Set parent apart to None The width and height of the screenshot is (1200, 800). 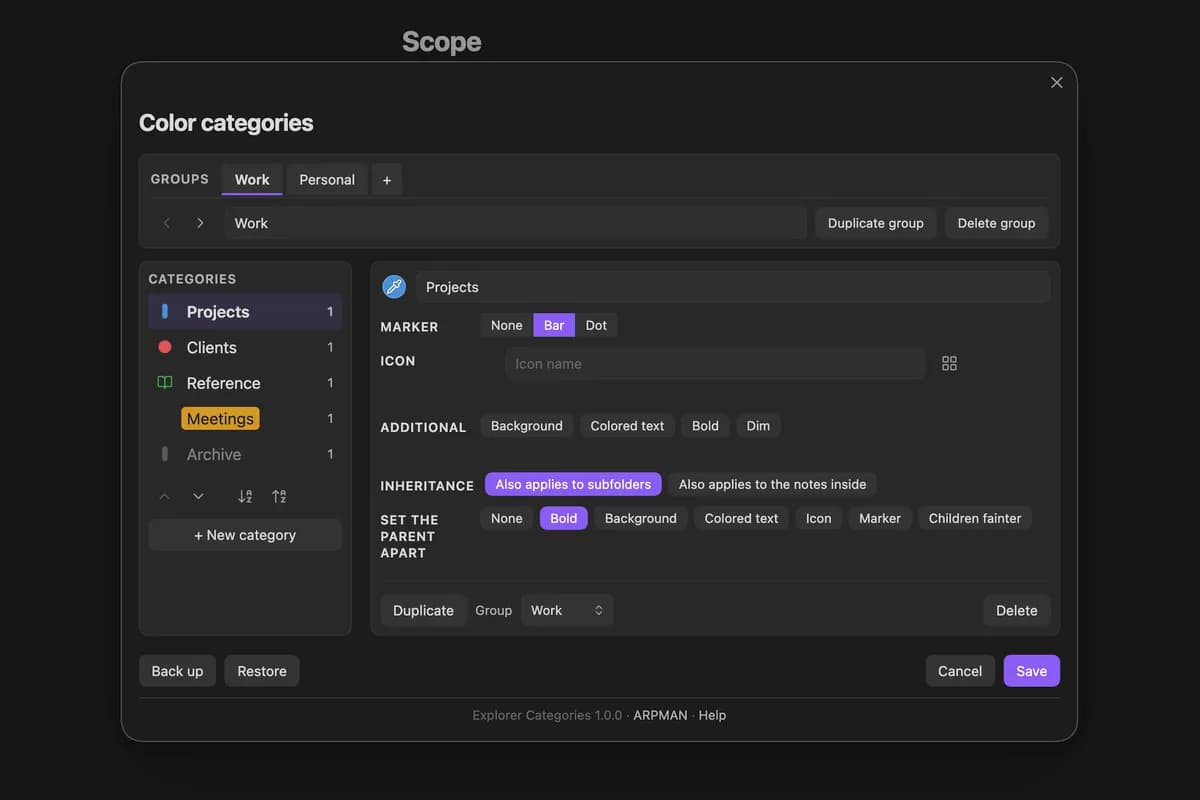[x=507, y=518]
